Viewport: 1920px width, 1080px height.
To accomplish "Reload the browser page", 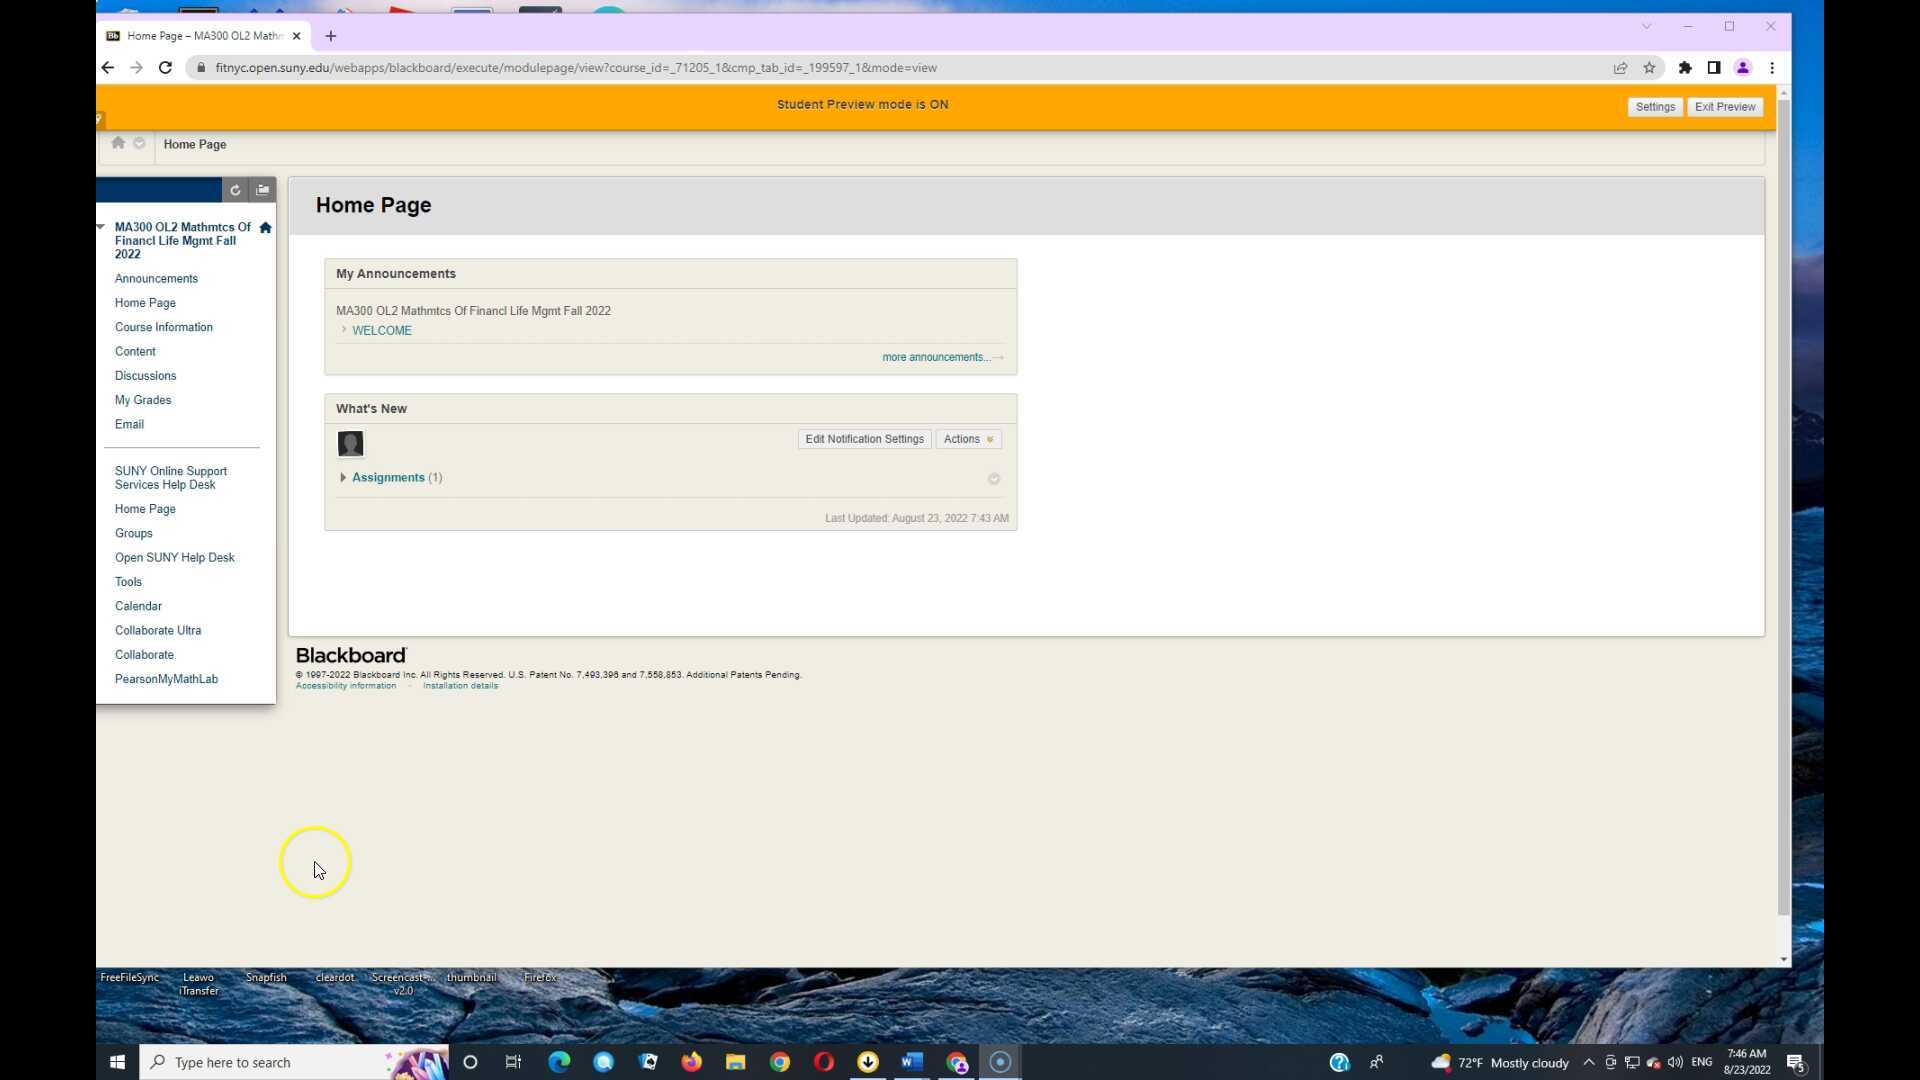I will click(165, 68).
